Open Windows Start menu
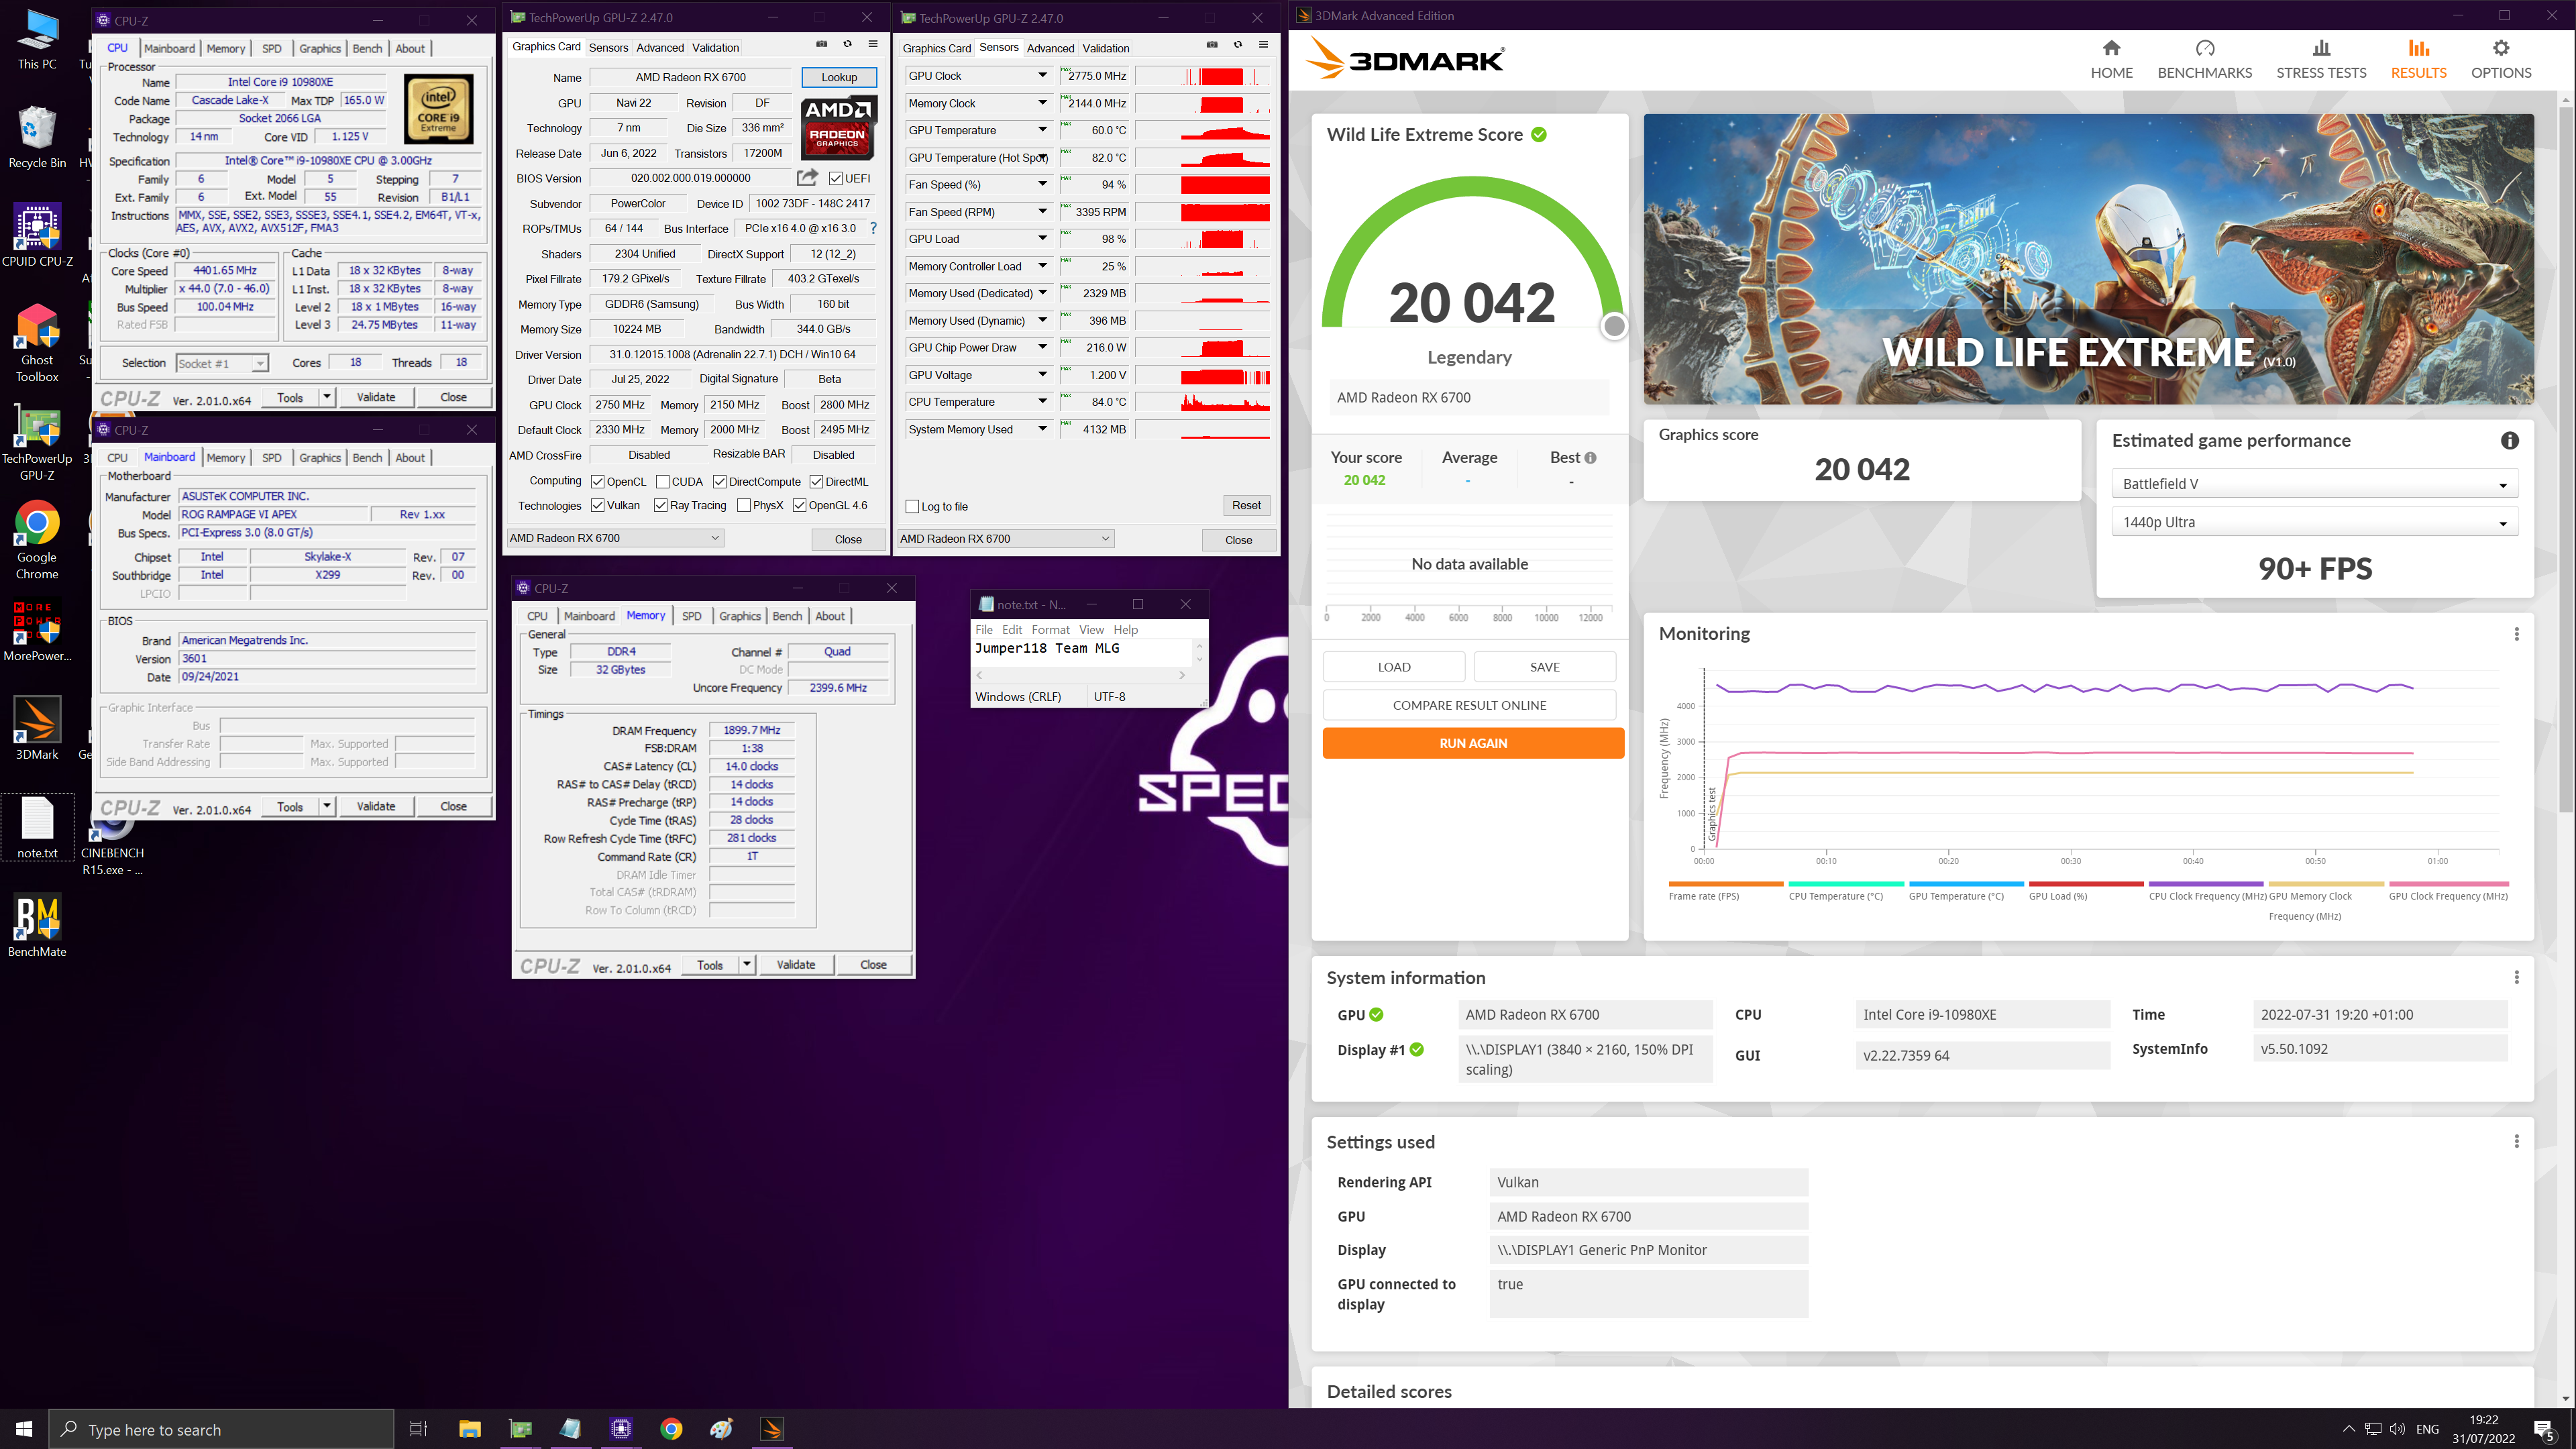This screenshot has height=1449, width=2576. click(x=24, y=1429)
